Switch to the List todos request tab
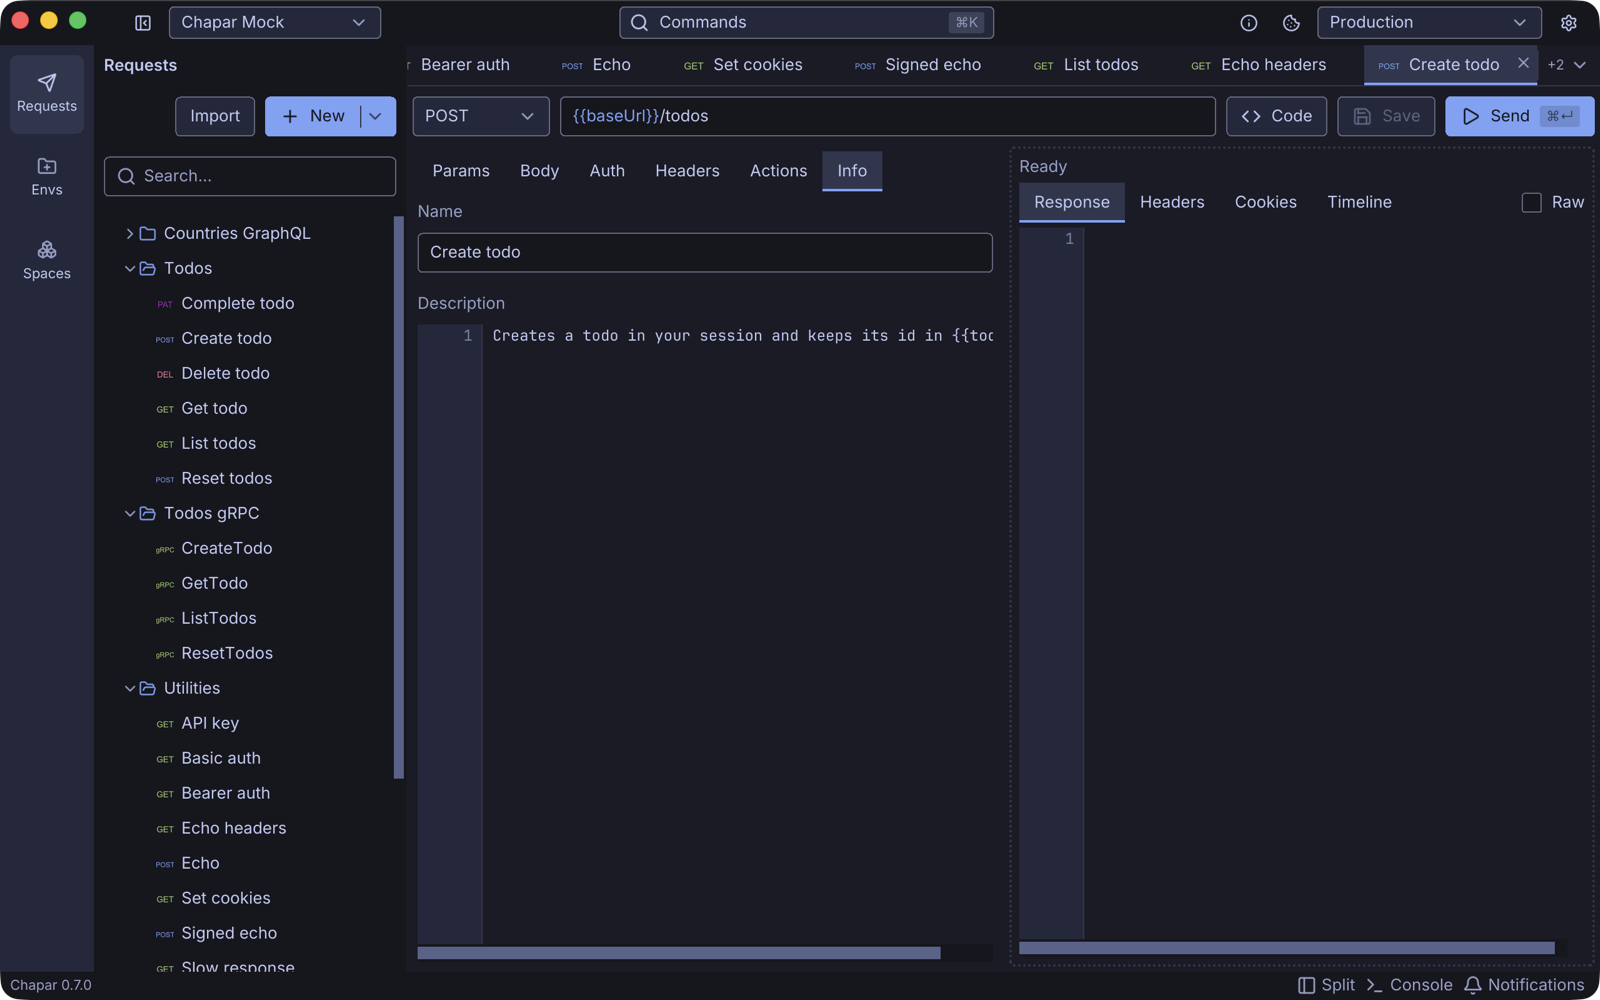 pos(1086,65)
